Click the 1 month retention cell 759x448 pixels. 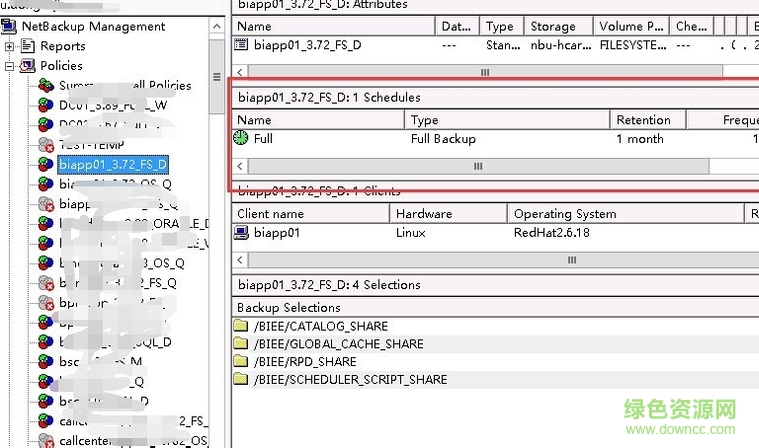(x=640, y=139)
